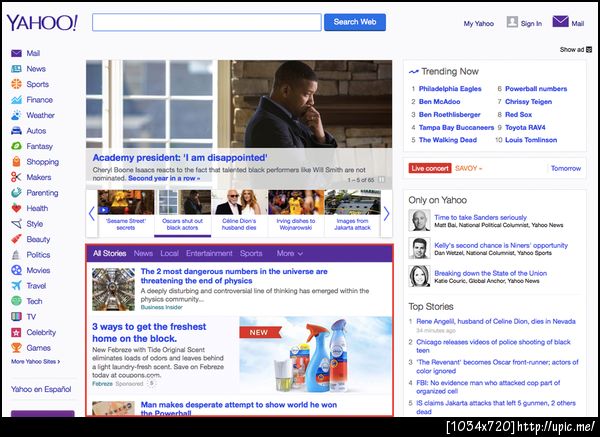Viewport: 600px width, 437px height.
Task: Click the Mail envelope icon in sidebar
Action: (x=16, y=53)
